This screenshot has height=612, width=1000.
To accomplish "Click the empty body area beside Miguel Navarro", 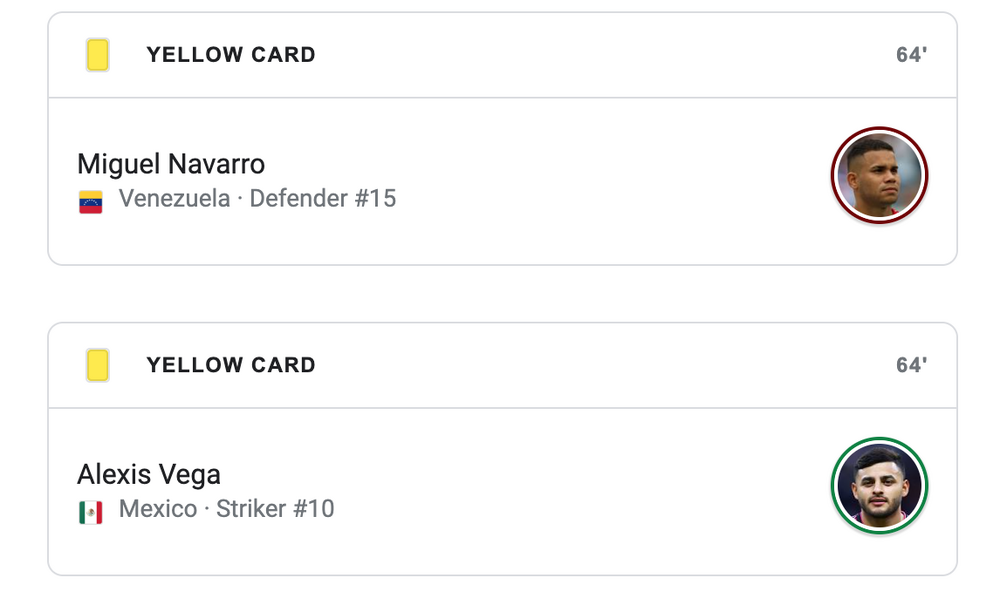I will click(x=600, y=181).
